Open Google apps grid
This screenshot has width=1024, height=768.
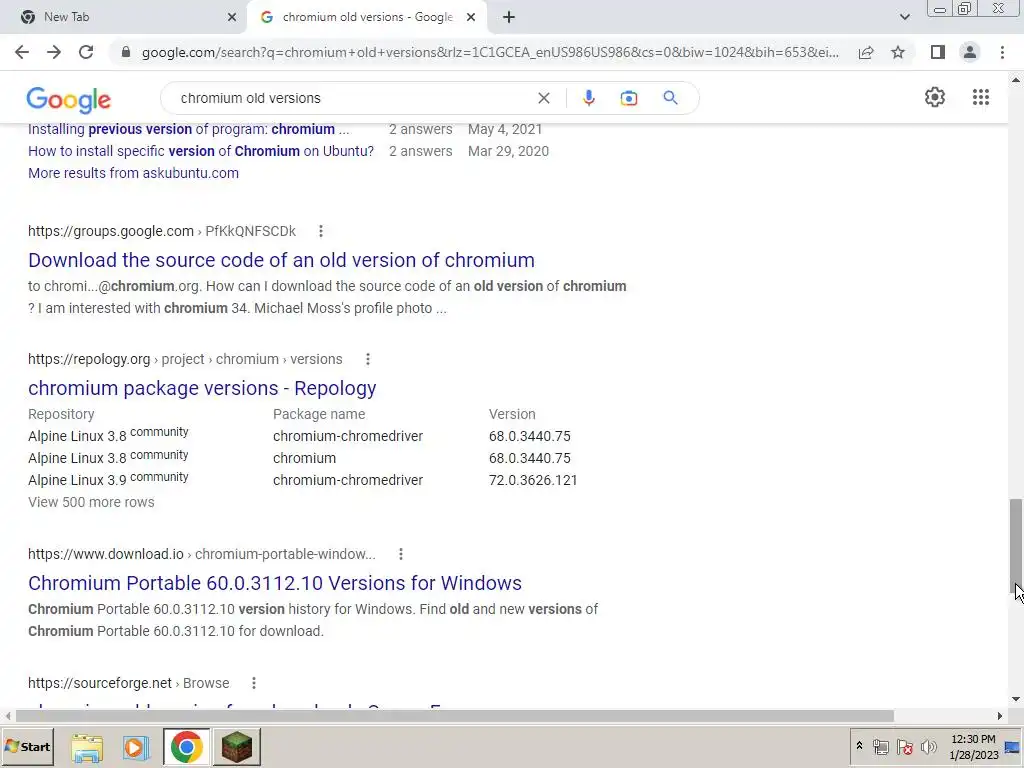pos(981,97)
